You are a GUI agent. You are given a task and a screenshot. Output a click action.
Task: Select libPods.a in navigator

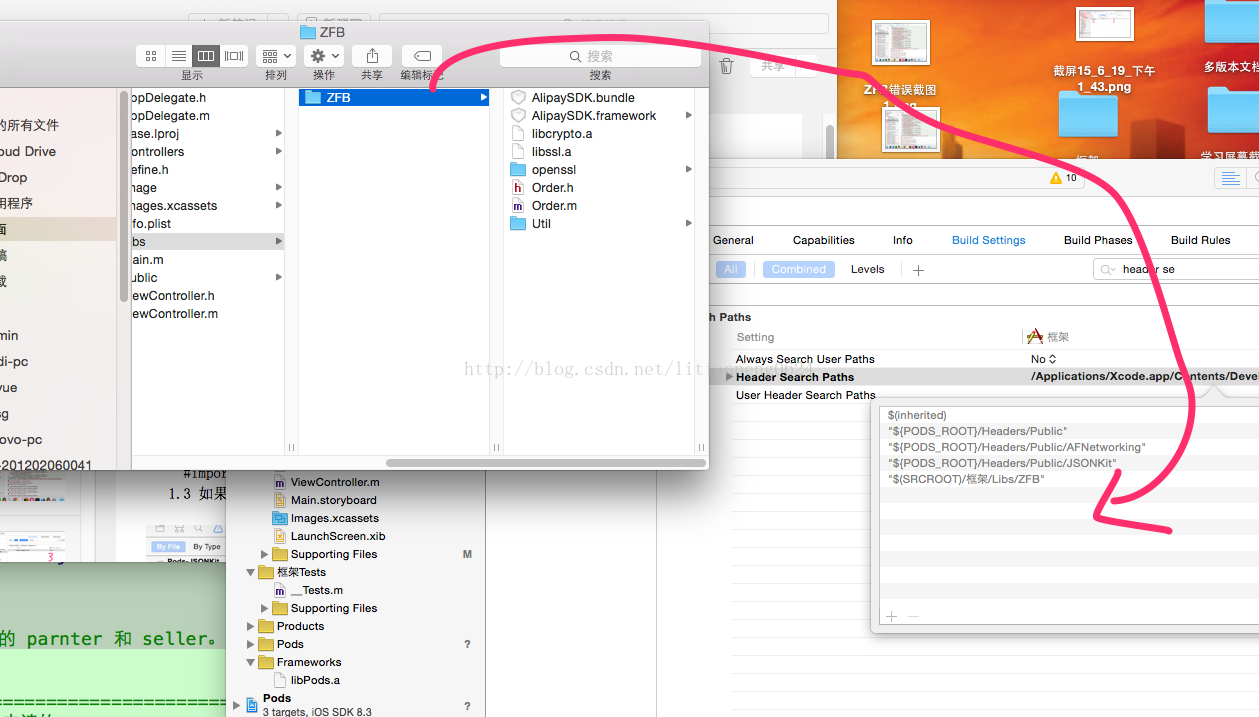[315, 680]
